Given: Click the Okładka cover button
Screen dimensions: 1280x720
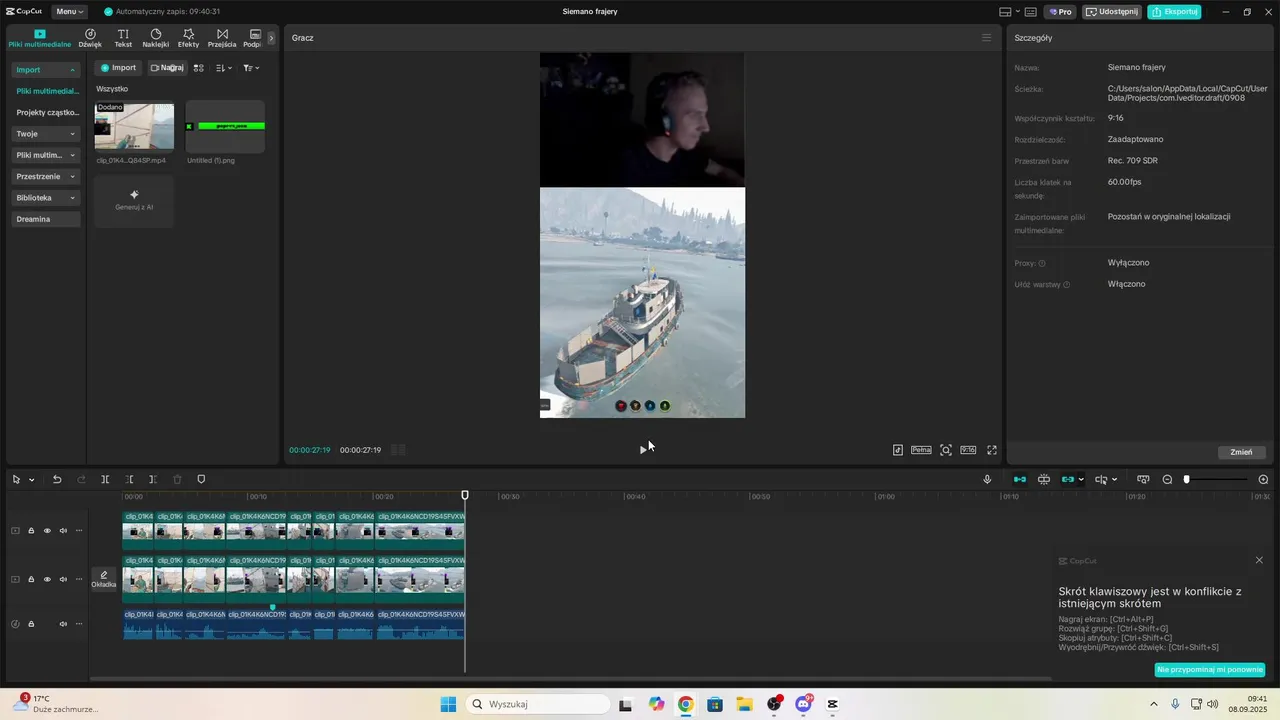Looking at the screenshot, I should (104, 579).
